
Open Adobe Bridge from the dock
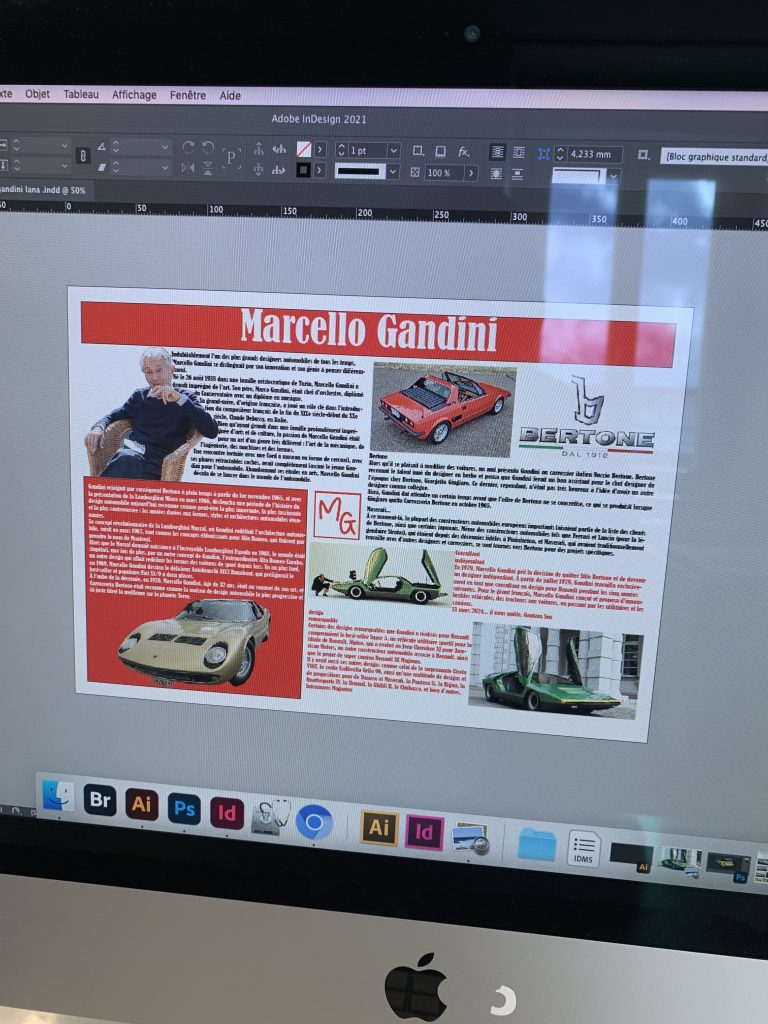point(100,799)
